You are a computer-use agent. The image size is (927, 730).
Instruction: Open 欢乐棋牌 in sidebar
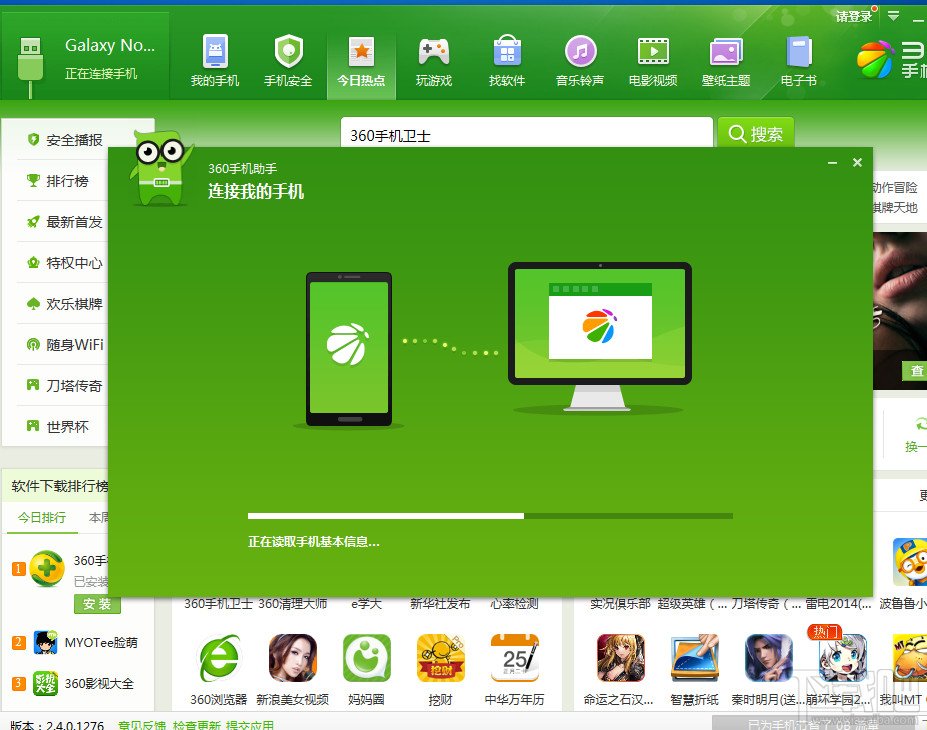click(x=65, y=304)
